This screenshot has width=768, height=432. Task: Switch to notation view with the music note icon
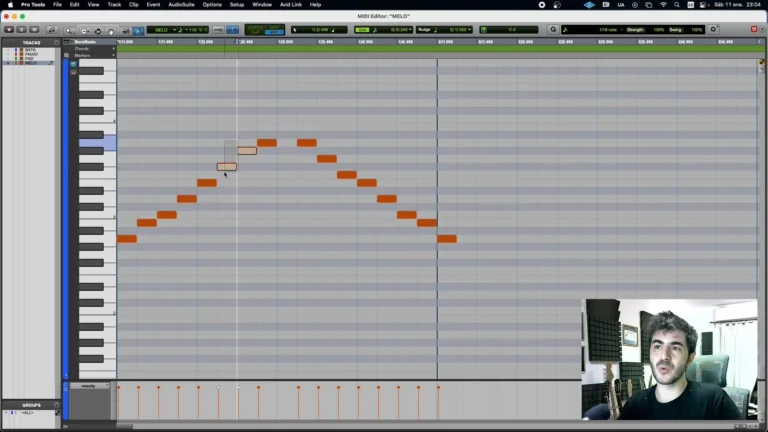coord(52,30)
